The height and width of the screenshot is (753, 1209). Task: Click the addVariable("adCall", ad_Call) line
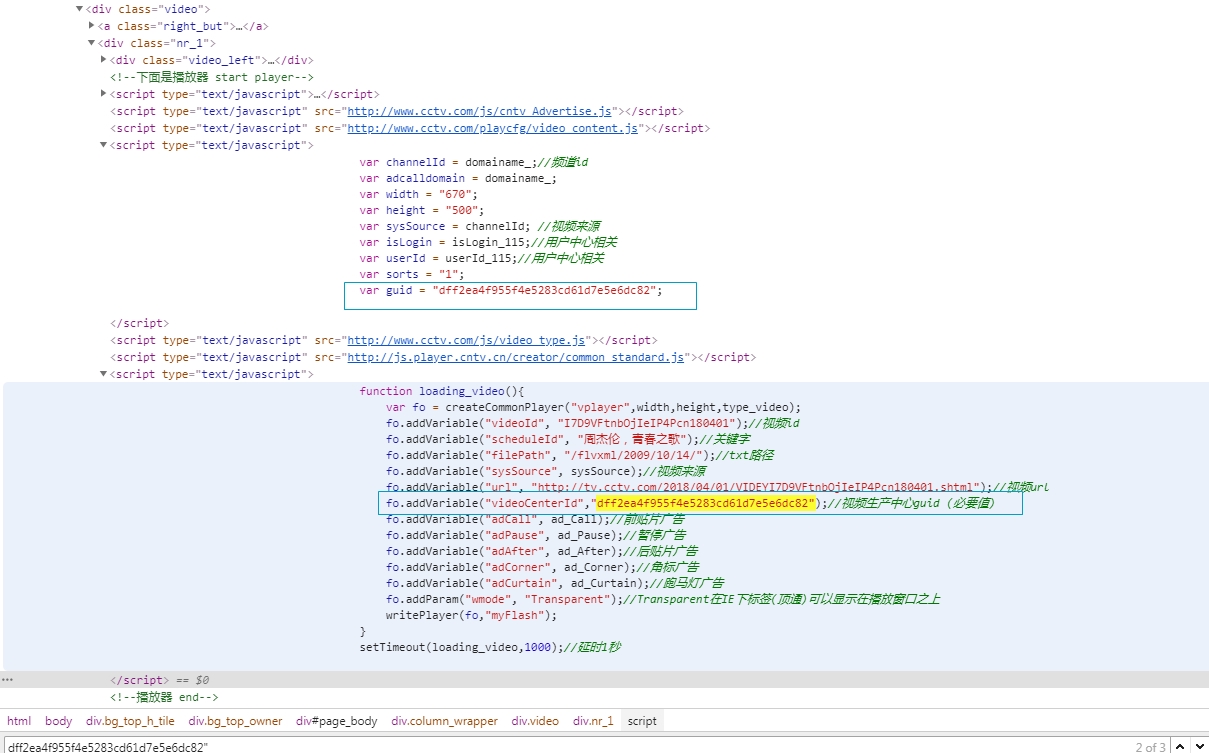point(535,519)
